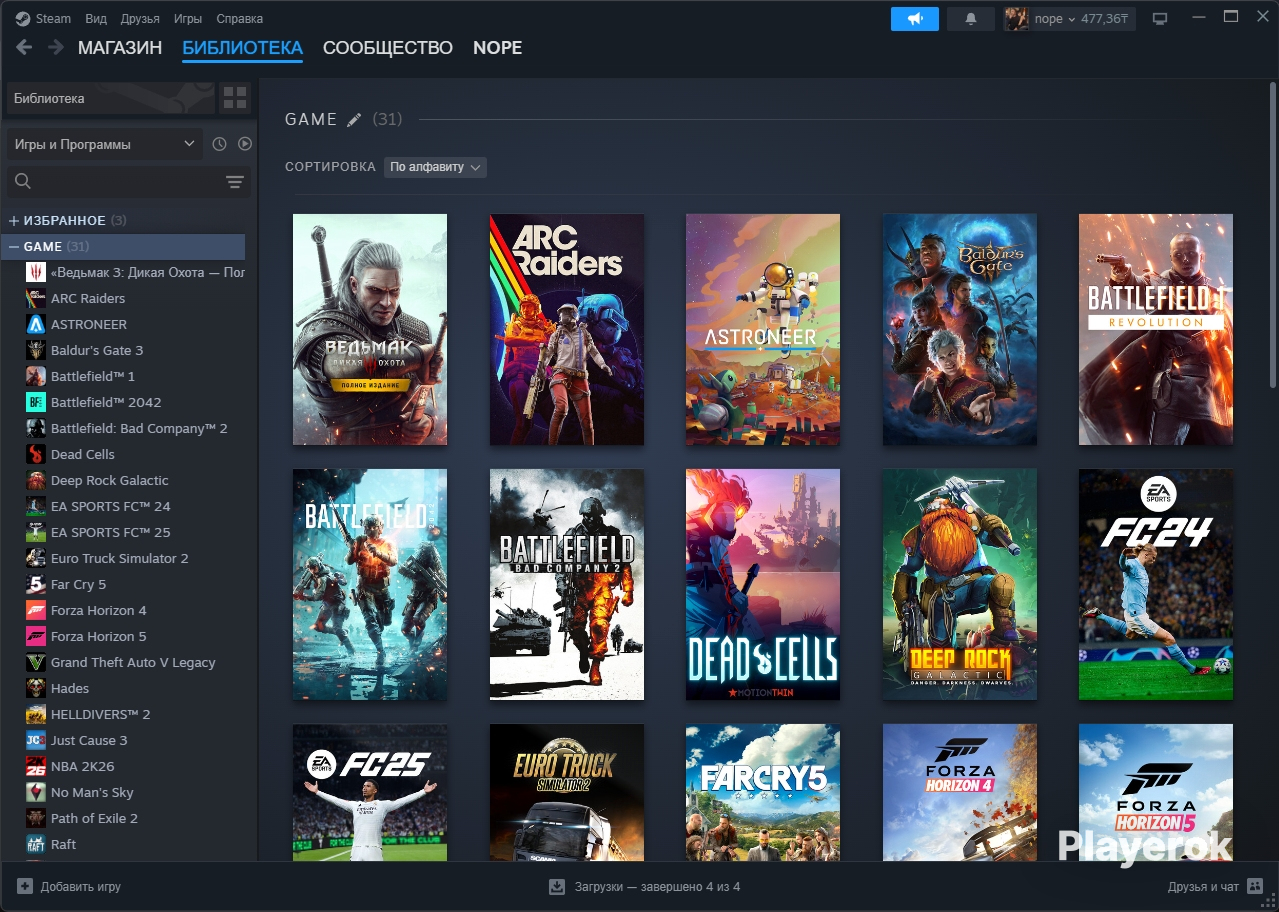The height and width of the screenshot is (912, 1279).
Task: Select Euro Truck Simulator 2 entry
Action: coord(120,558)
